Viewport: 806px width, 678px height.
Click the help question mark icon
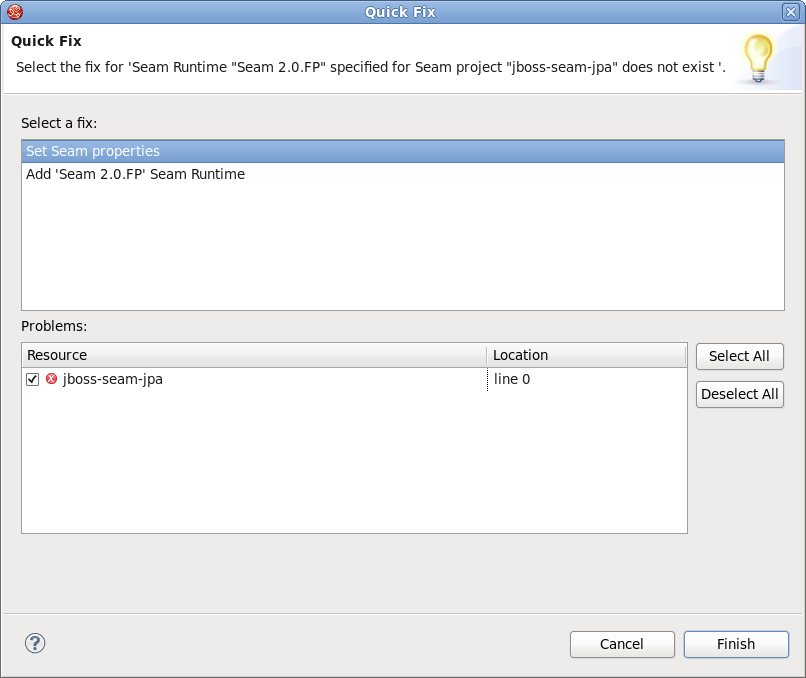pyautogui.click(x=34, y=644)
